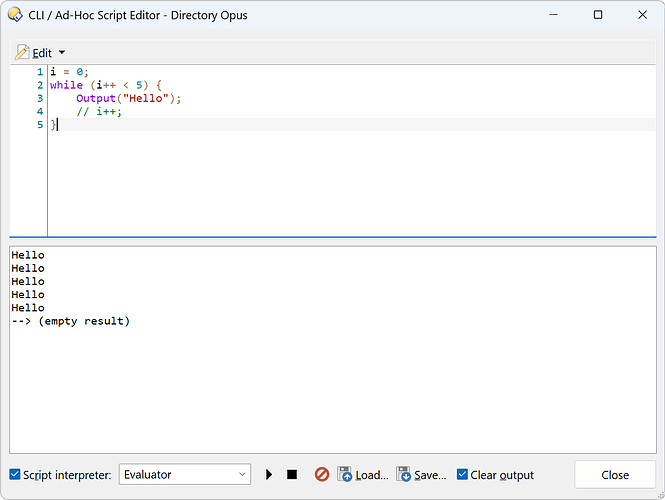Disable the Clear output checkbox

tap(462, 475)
